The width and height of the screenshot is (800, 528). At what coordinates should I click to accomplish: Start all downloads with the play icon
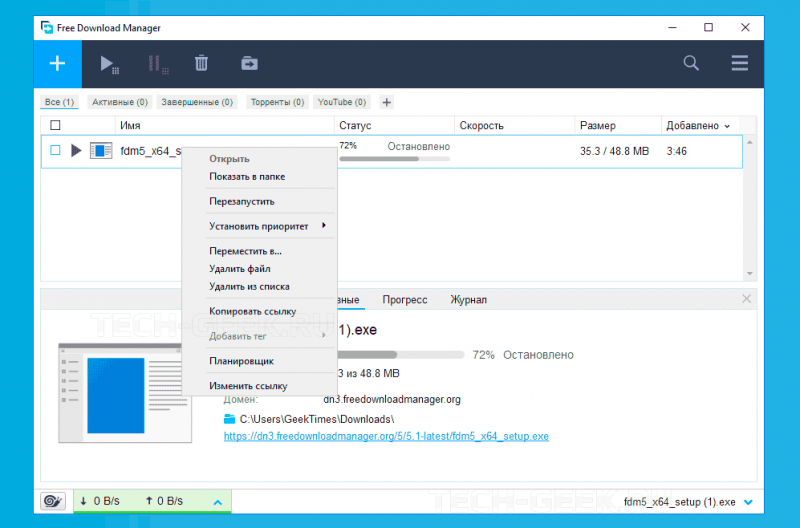point(109,64)
